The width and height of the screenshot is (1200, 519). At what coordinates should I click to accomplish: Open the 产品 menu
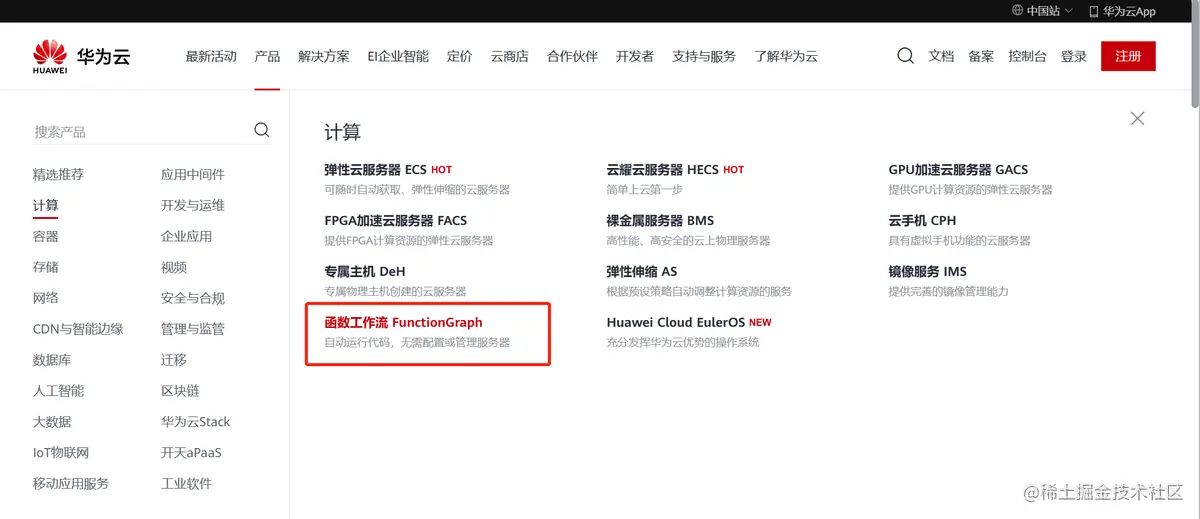[267, 56]
